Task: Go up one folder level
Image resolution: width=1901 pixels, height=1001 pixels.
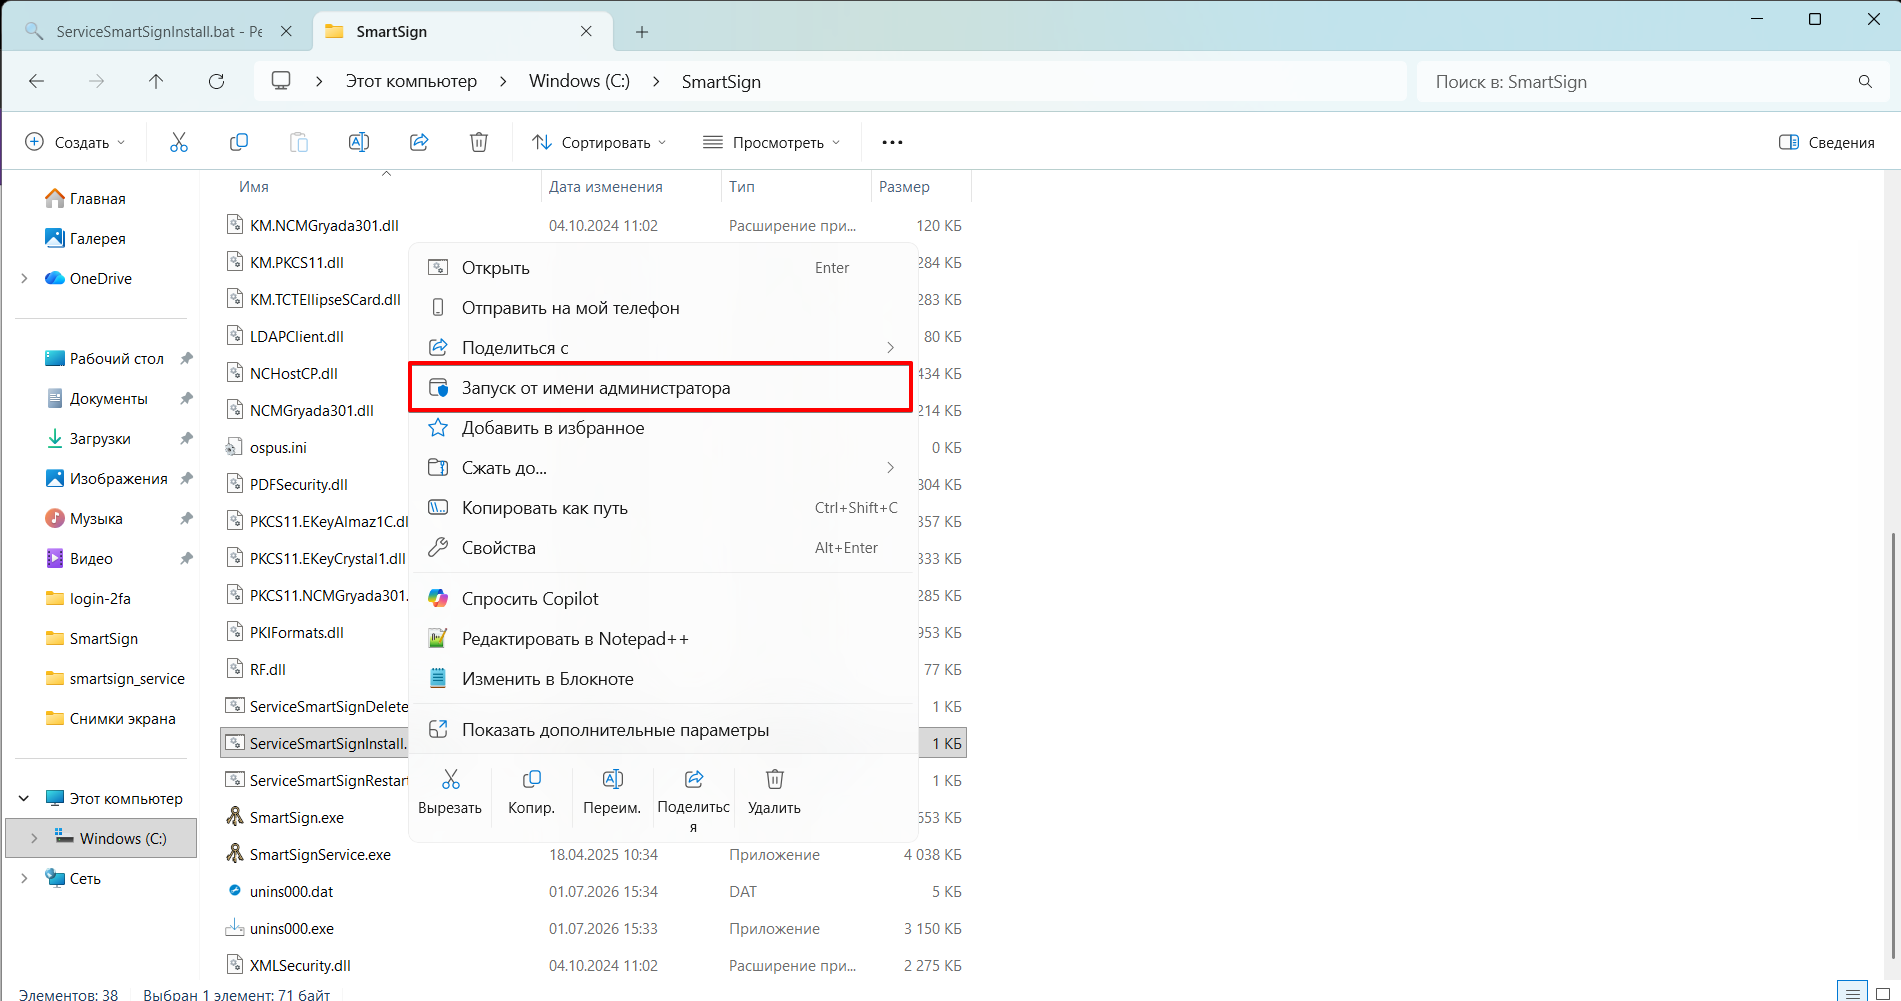Action: click(156, 81)
